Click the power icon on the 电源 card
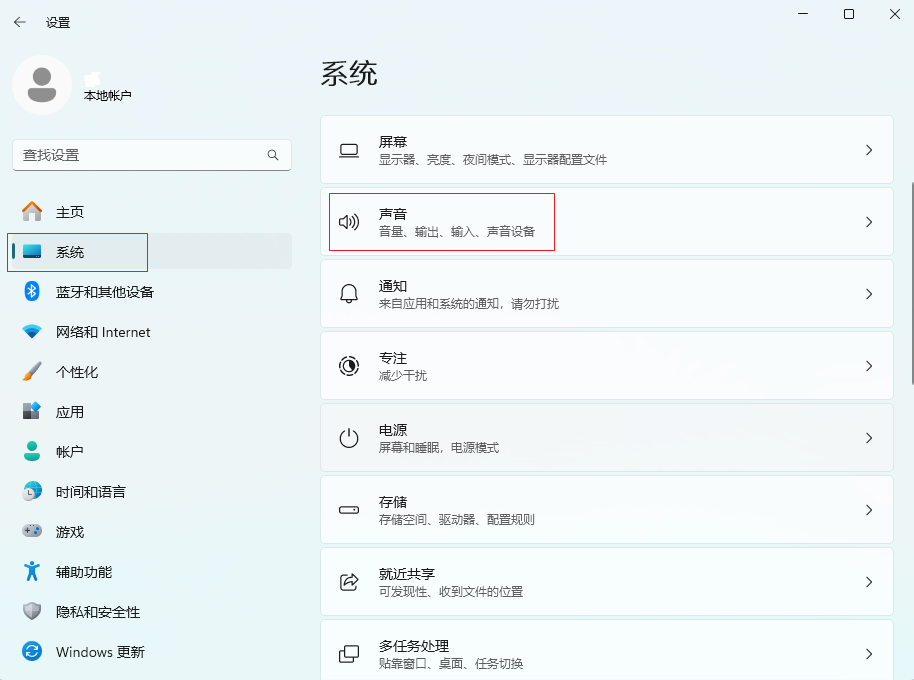 click(349, 438)
